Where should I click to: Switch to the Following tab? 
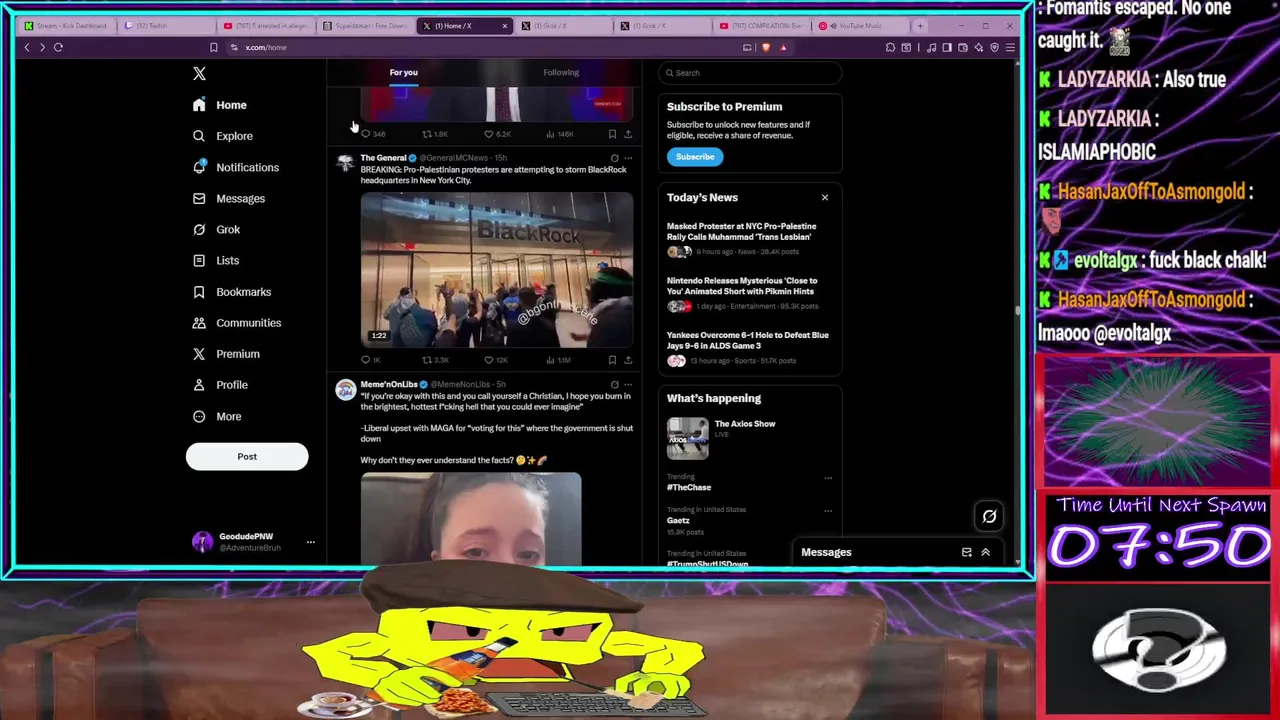pyautogui.click(x=561, y=72)
